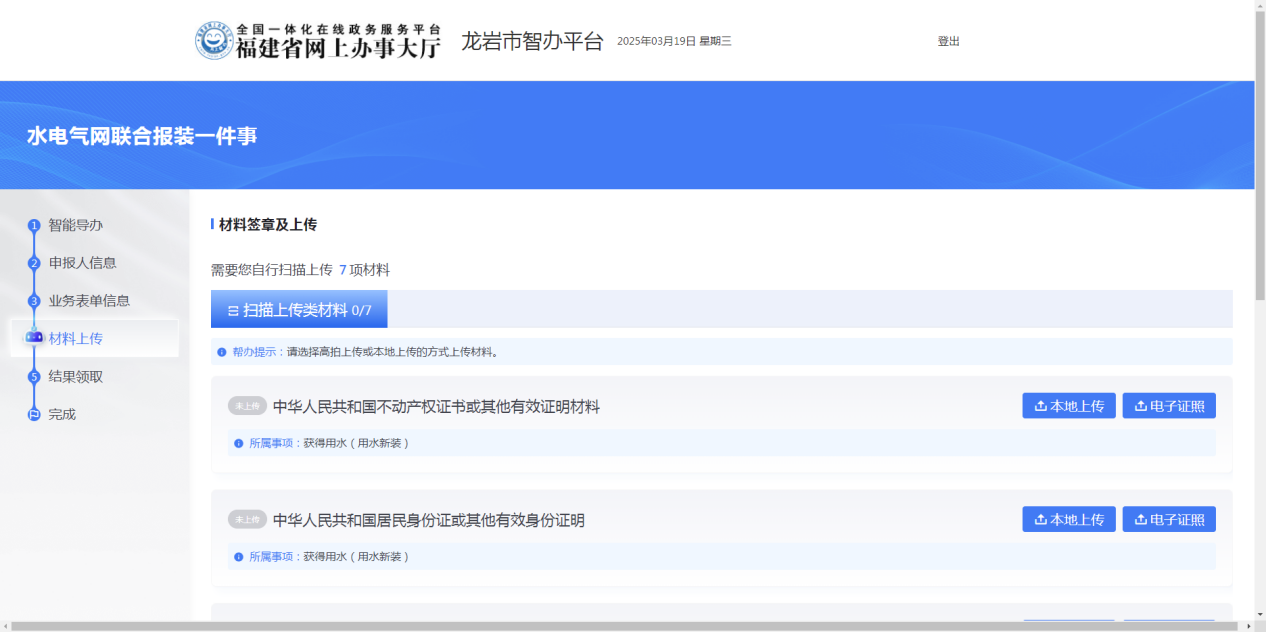Viewport: 1266px width, 632px height.
Task: Click the flag icon beside 完成
Action: click(34, 415)
